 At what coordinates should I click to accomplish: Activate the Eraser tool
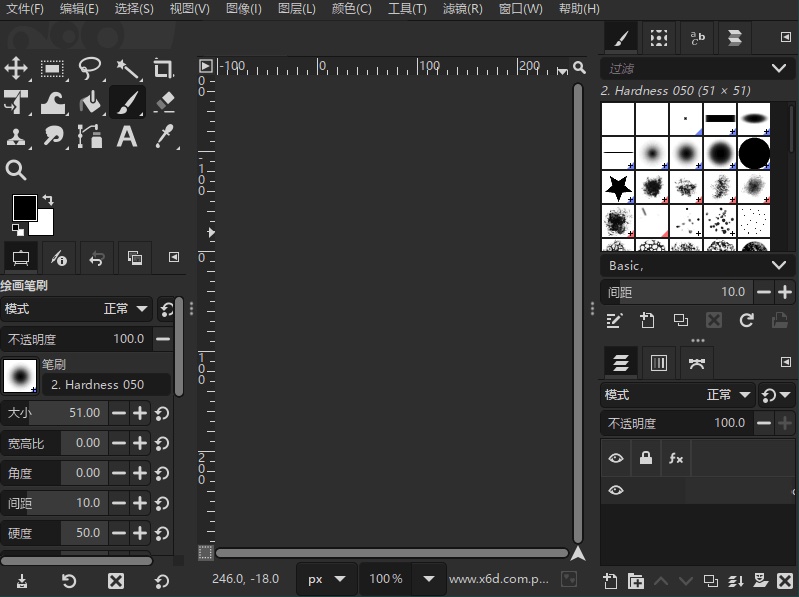tap(164, 102)
